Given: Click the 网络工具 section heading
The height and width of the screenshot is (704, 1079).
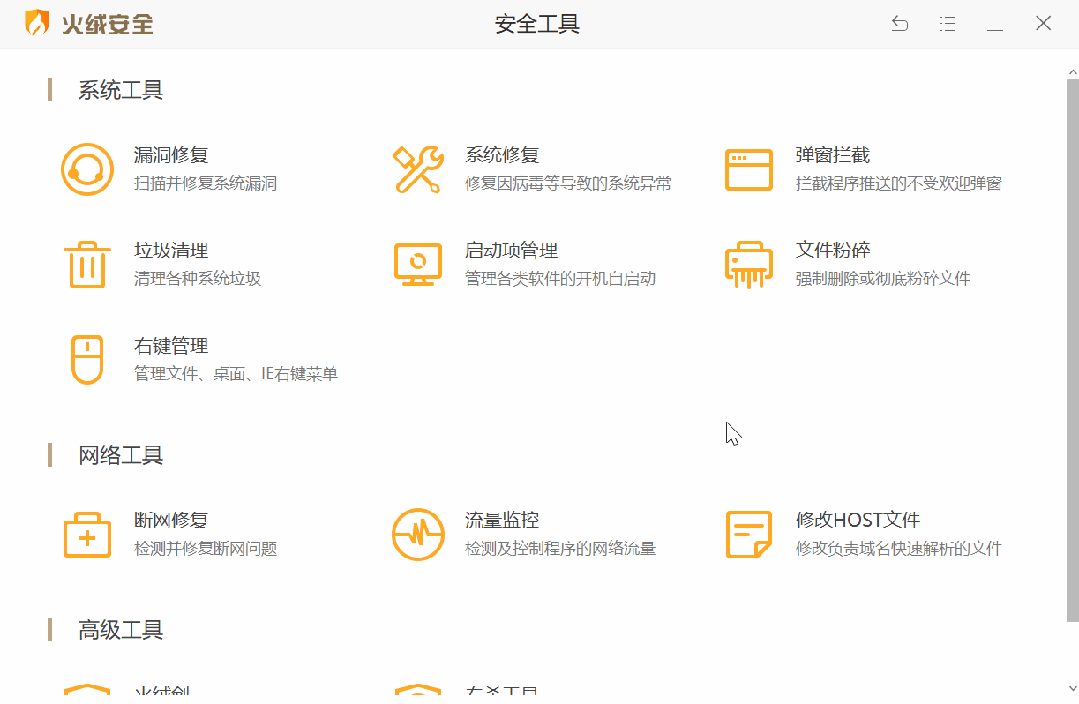Looking at the screenshot, I should (x=120, y=456).
